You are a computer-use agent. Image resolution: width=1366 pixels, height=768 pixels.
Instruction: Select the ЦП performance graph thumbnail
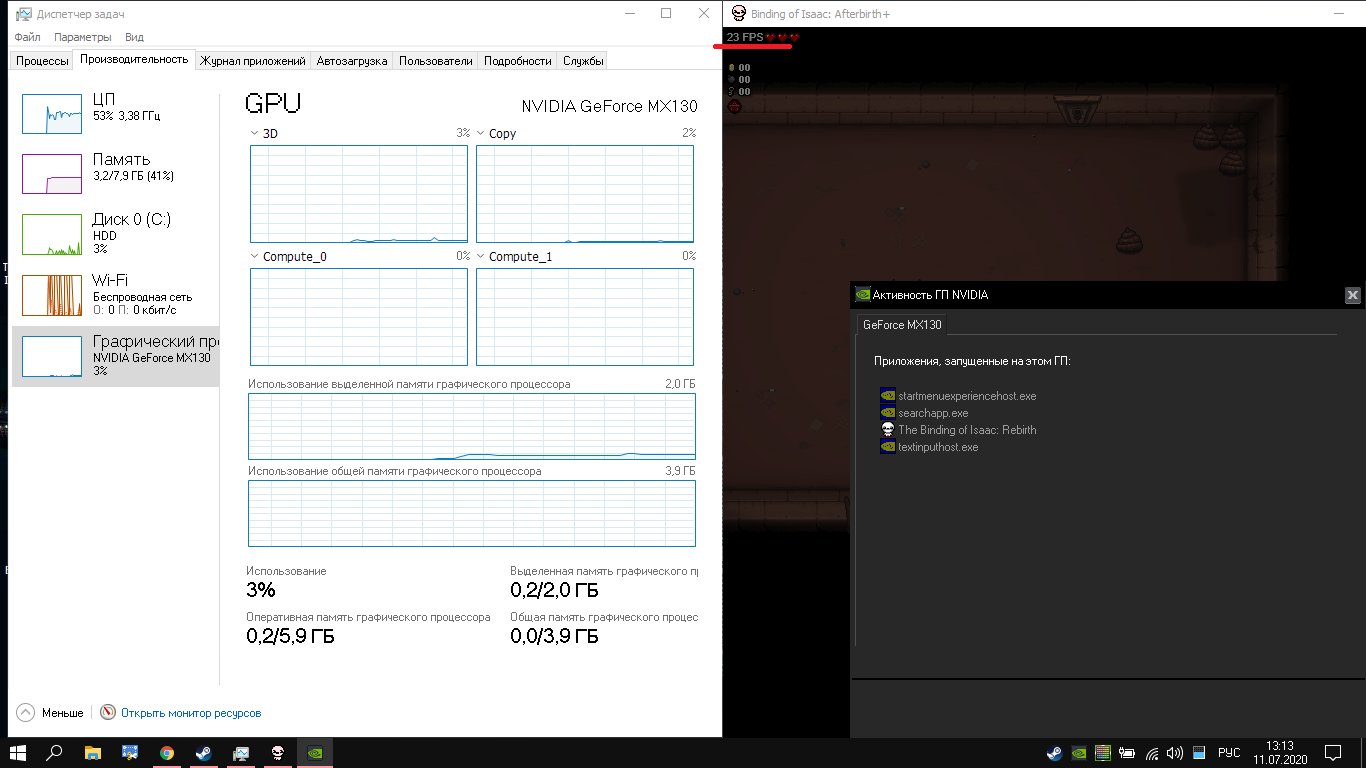click(x=52, y=114)
